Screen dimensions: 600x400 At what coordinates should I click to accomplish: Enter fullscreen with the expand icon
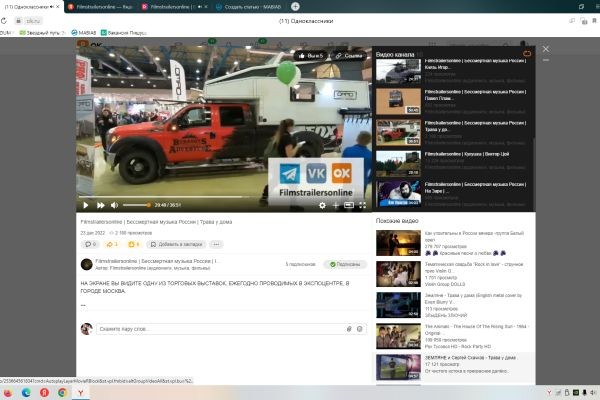pos(362,206)
